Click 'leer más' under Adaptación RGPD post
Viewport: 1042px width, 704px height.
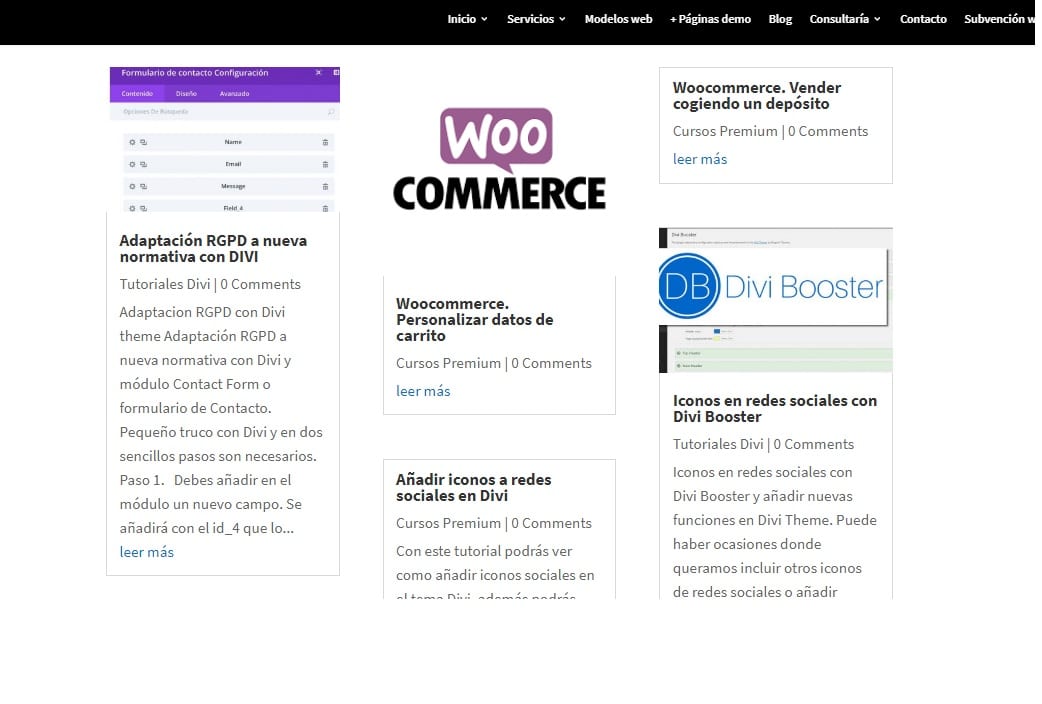[x=146, y=552]
